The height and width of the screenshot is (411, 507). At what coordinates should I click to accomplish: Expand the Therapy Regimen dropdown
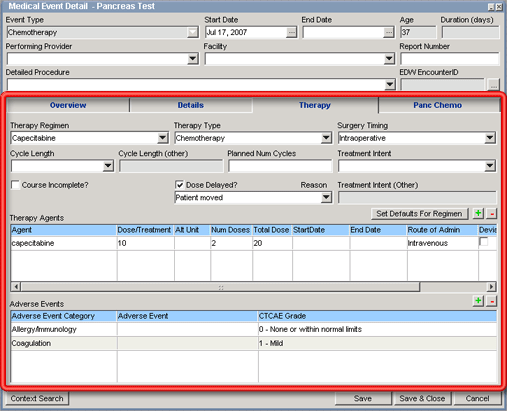(162, 138)
